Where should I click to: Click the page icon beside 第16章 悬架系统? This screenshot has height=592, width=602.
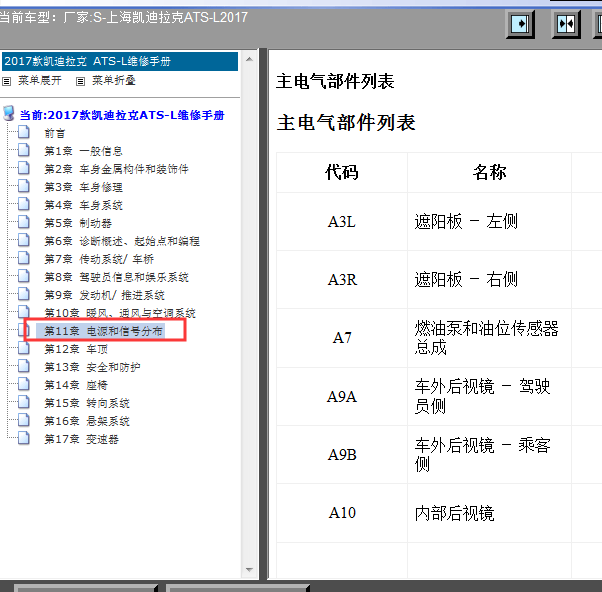24,420
